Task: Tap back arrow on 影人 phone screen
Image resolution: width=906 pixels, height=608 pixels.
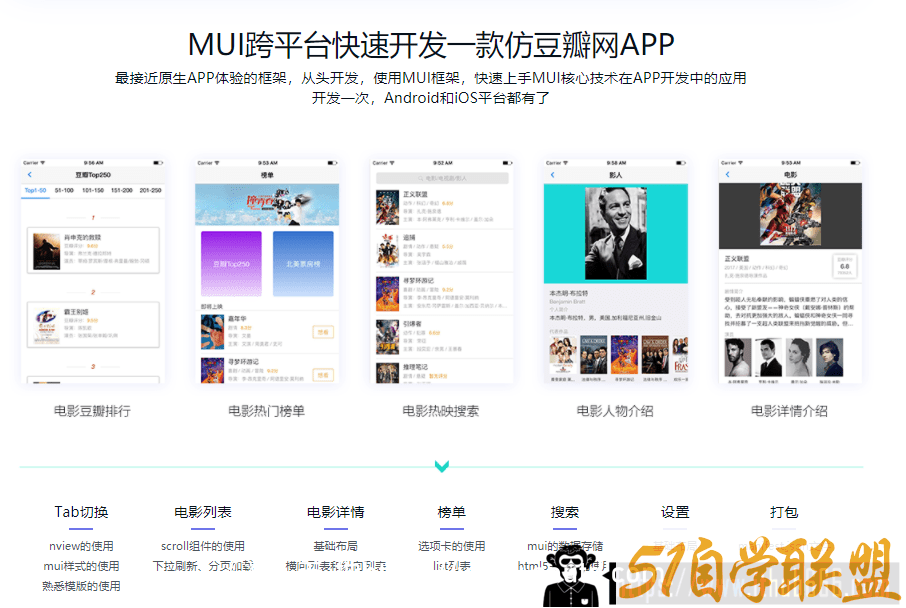Action: click(552, 175)
